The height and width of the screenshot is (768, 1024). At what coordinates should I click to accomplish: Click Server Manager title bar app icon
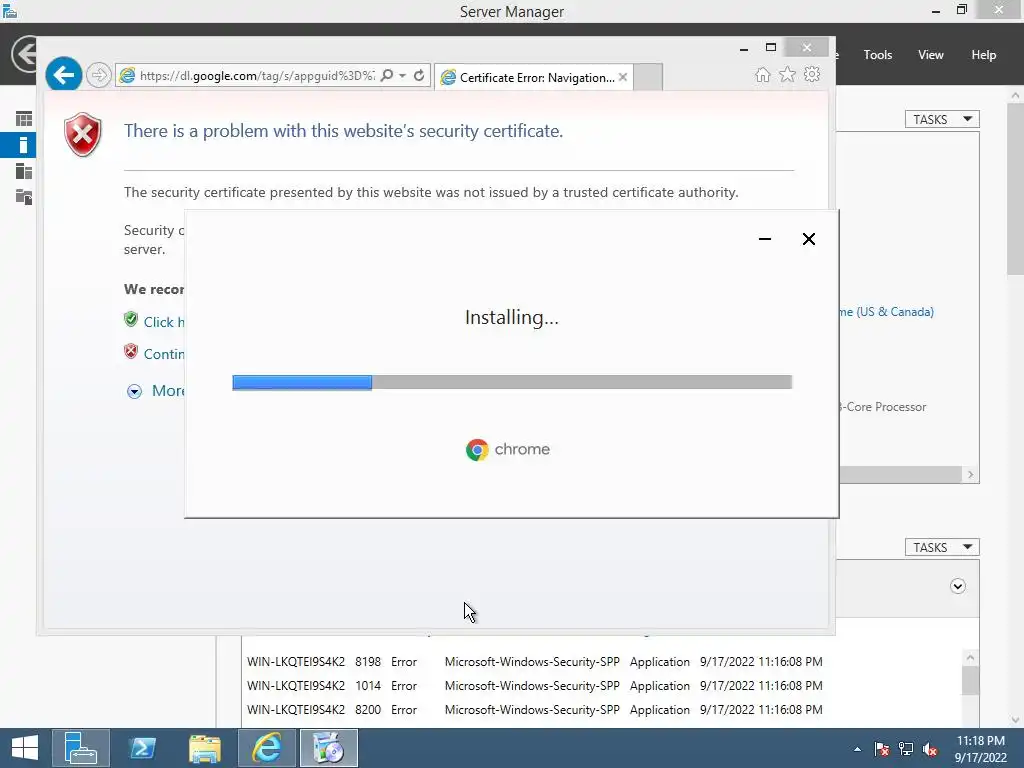pos(10,10)
